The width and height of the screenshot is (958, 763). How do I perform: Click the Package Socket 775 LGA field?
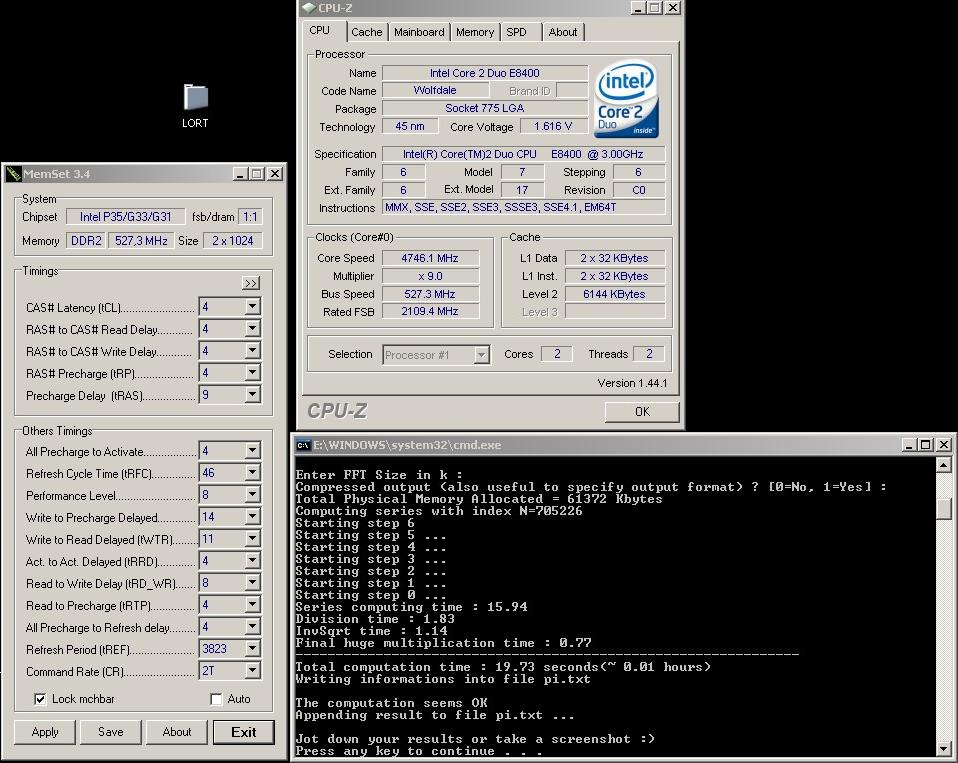[x=484, y=108]
